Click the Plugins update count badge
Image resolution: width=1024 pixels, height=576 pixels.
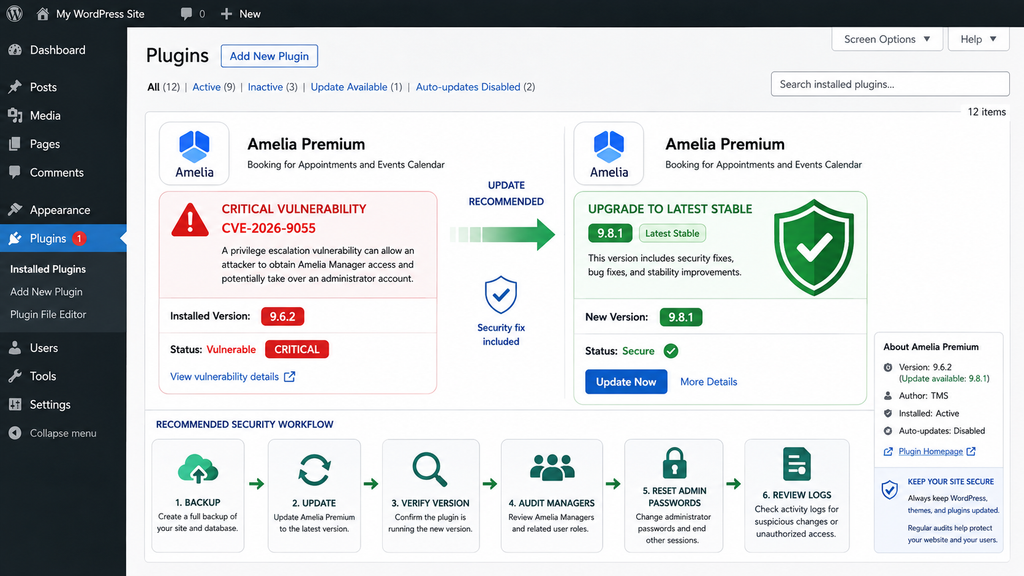pos(79,238)
